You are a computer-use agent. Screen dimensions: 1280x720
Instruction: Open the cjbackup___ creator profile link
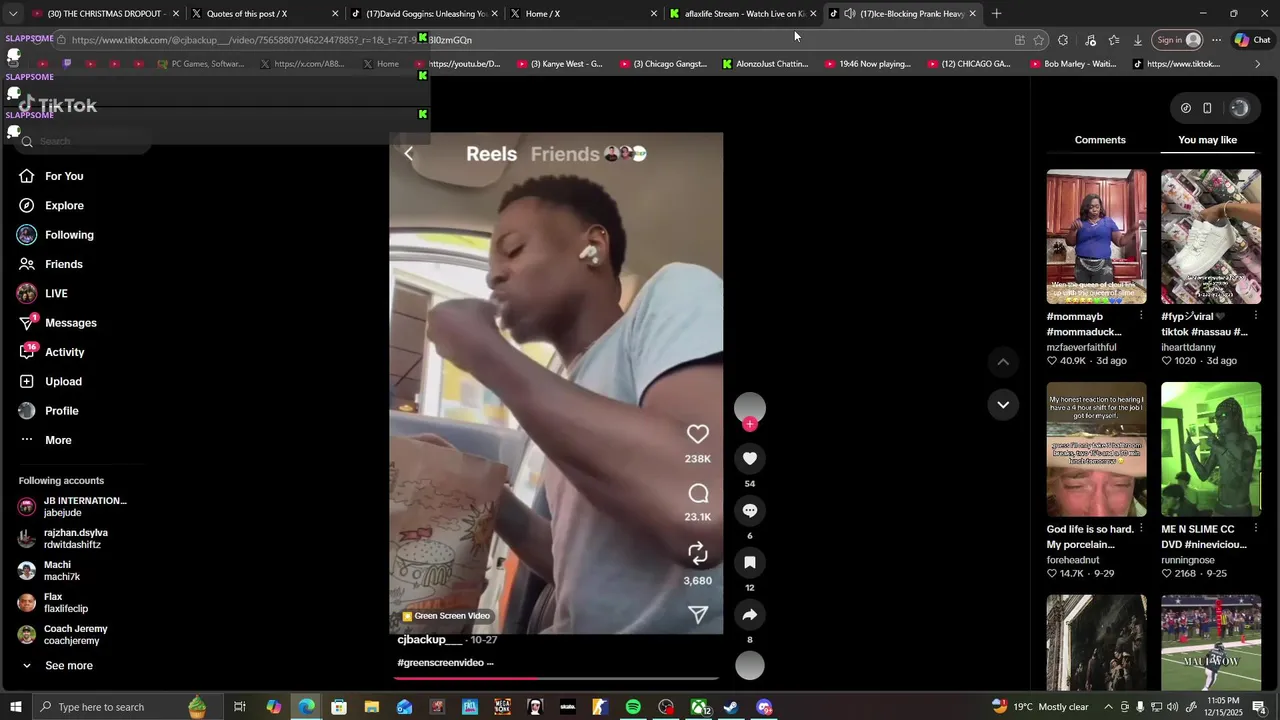(x=430, y=640)
